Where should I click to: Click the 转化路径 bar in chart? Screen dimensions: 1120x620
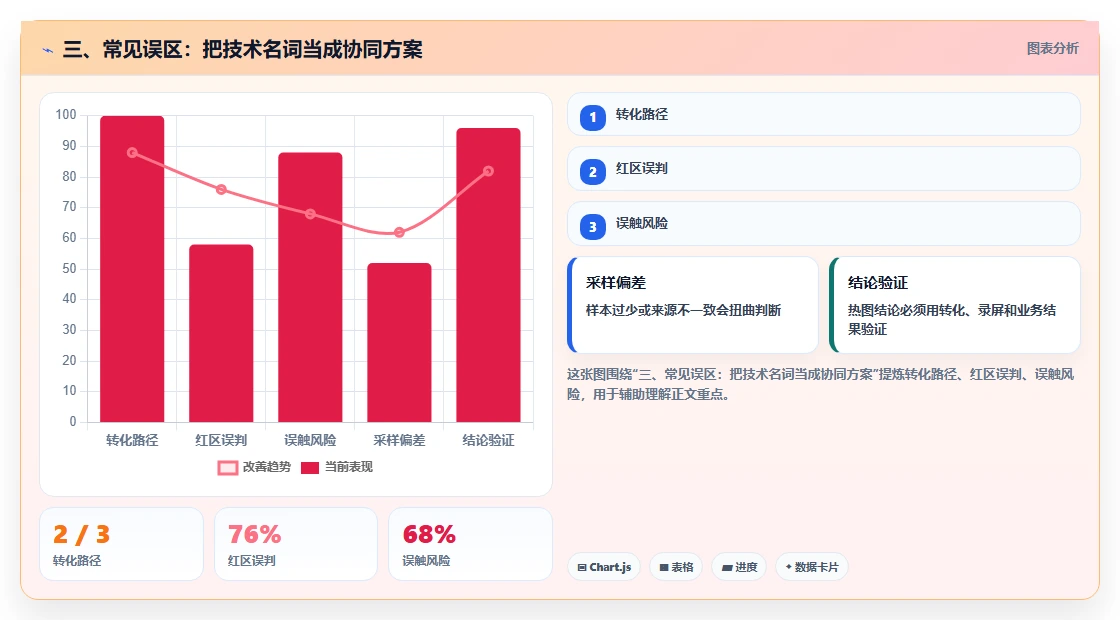tap(132, 269)
